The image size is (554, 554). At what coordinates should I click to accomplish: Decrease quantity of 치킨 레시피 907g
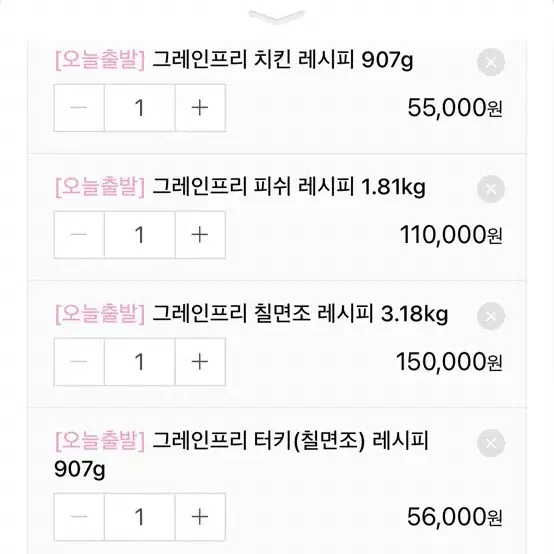click(79, 108)
